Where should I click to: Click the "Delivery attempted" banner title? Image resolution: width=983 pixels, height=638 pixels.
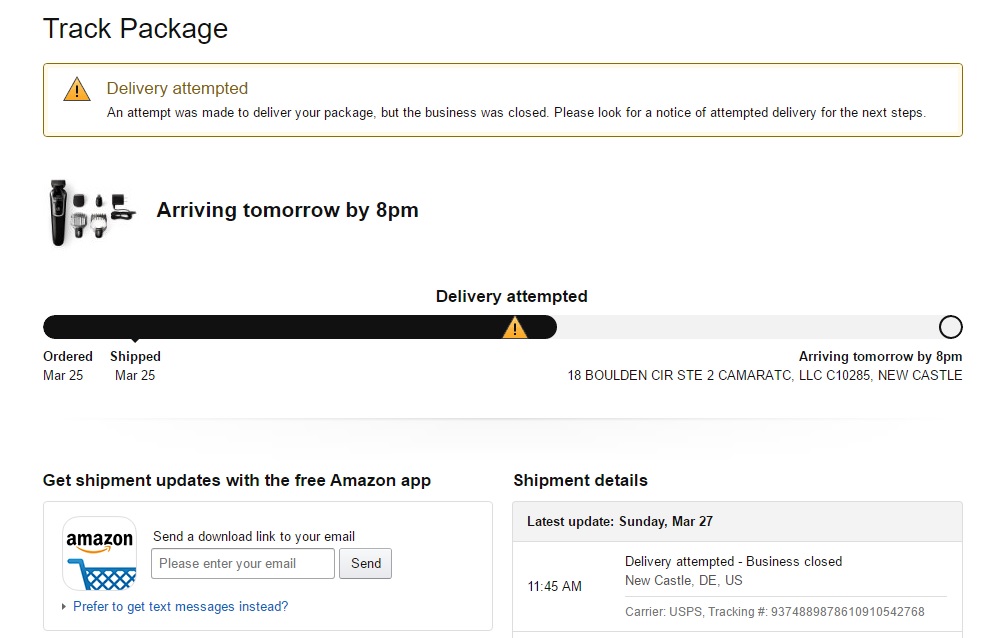coord(177,88)
